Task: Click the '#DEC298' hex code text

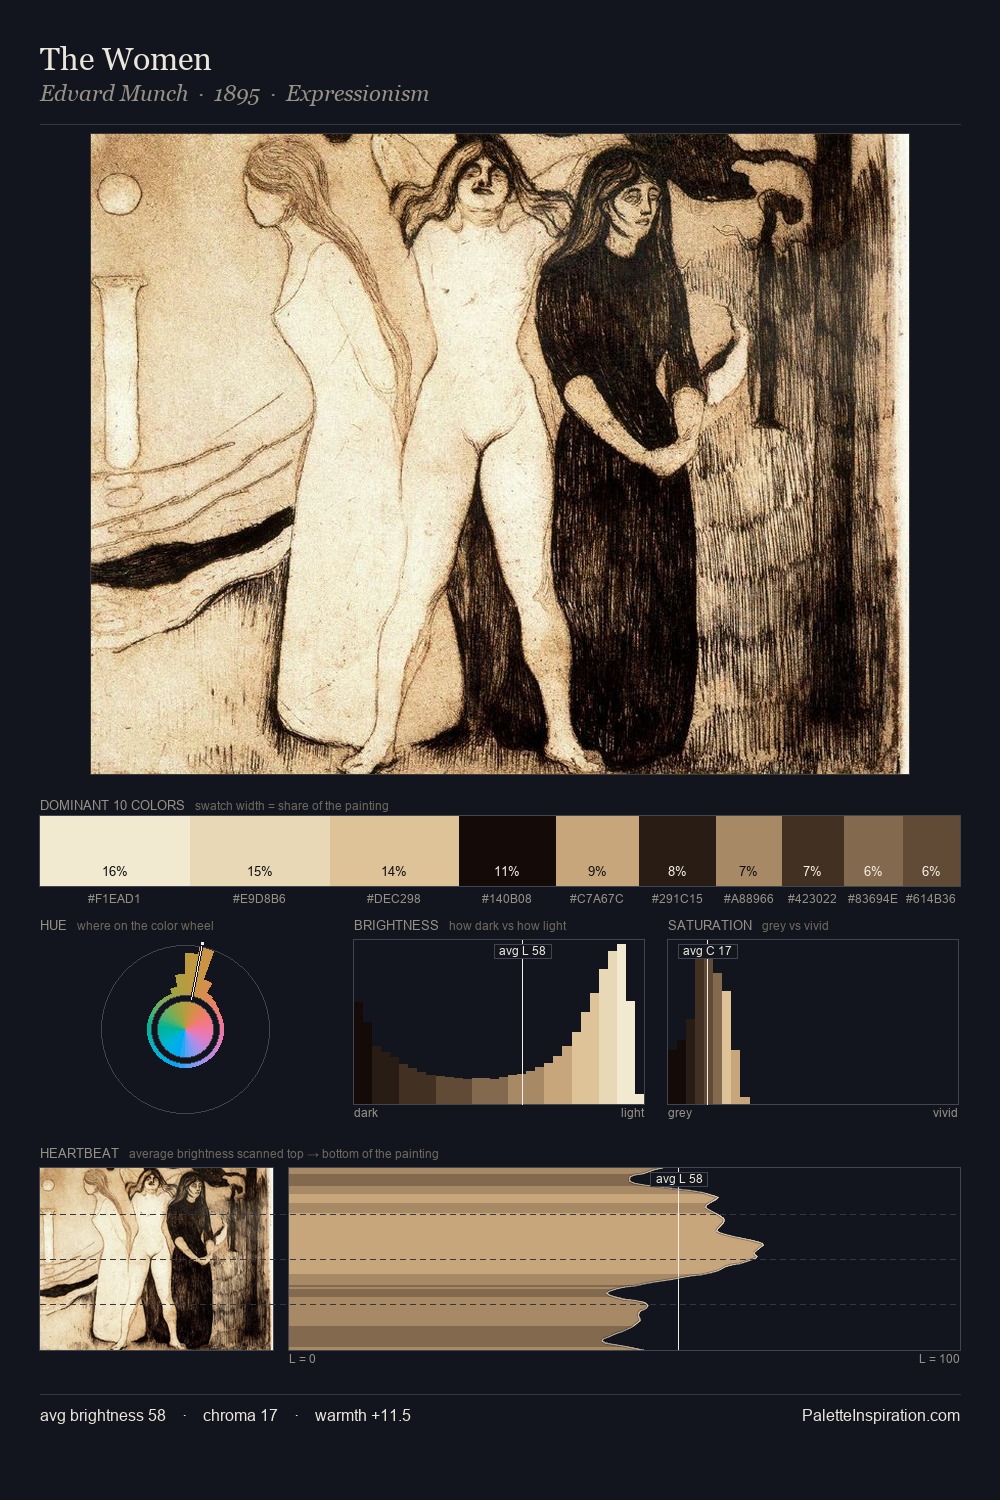Action: pyautogui.click(x=394, y=899)
